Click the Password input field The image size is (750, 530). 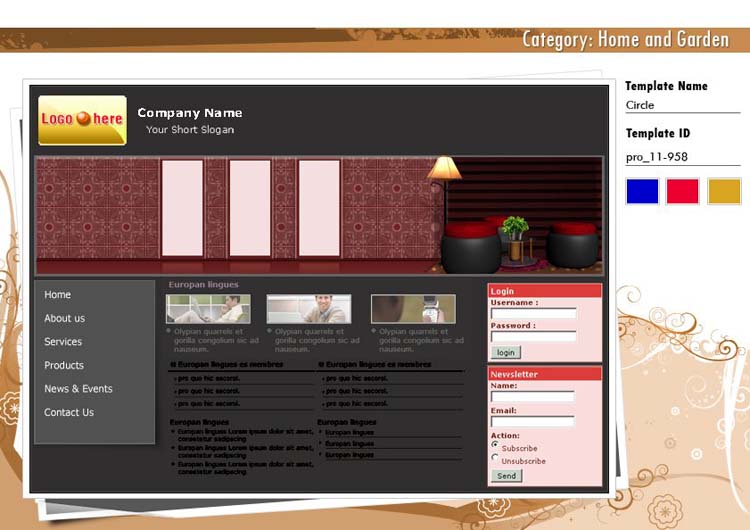pyautogui.click(x=533, y=337)
